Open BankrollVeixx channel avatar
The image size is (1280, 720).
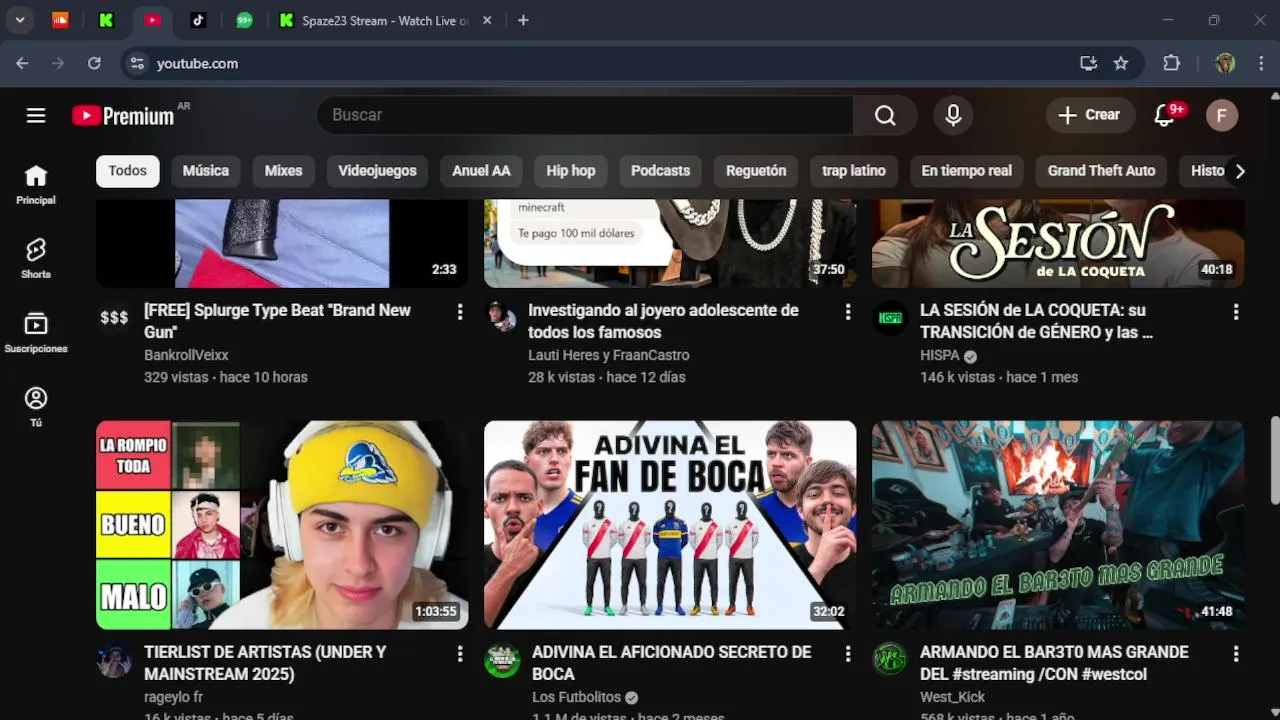click(x=114, y=318)
